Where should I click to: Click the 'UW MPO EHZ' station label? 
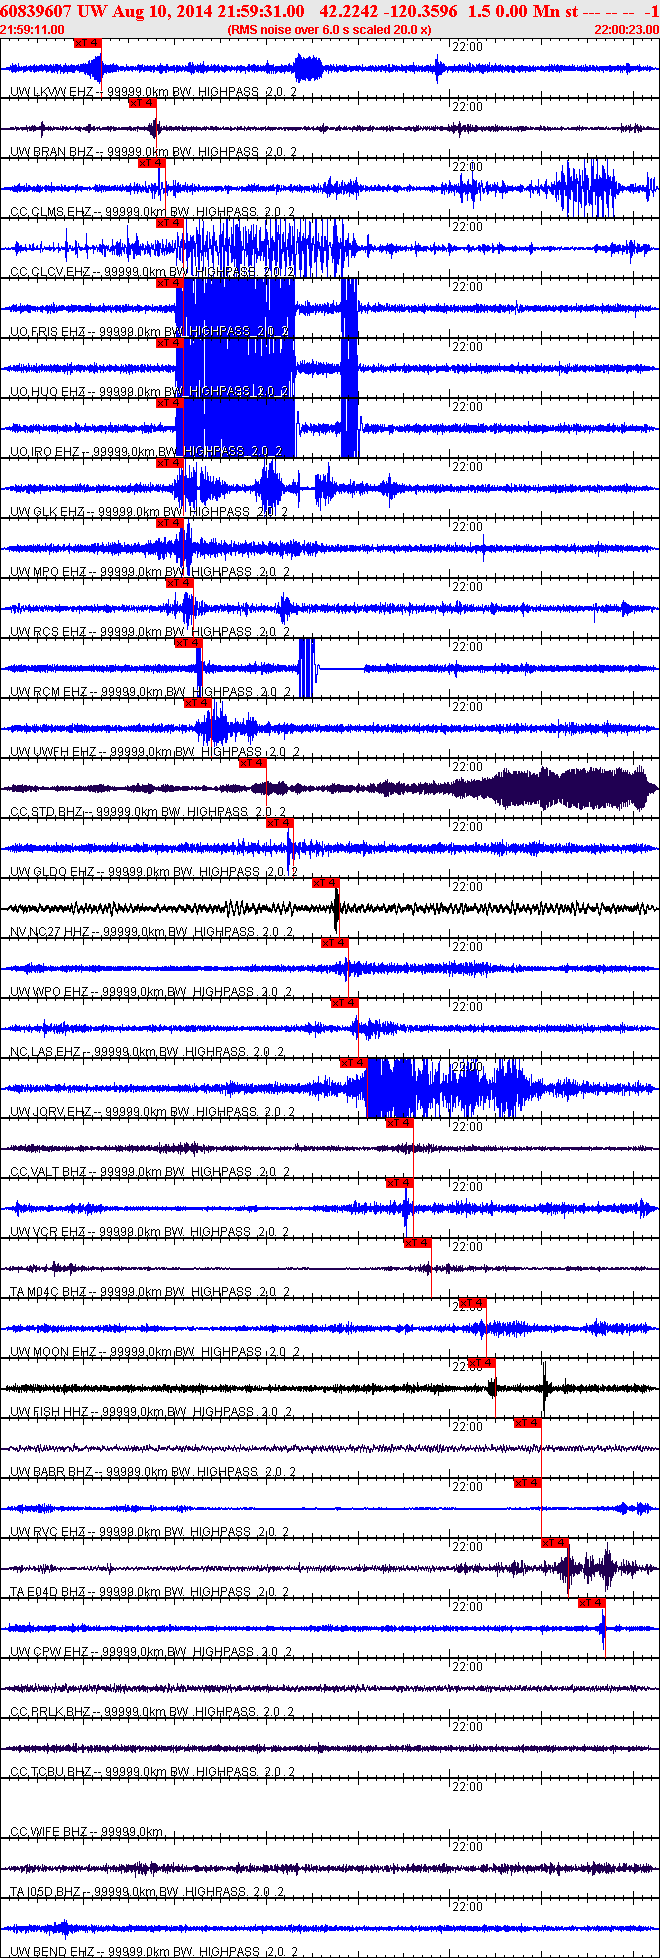[x=48, y=572]
